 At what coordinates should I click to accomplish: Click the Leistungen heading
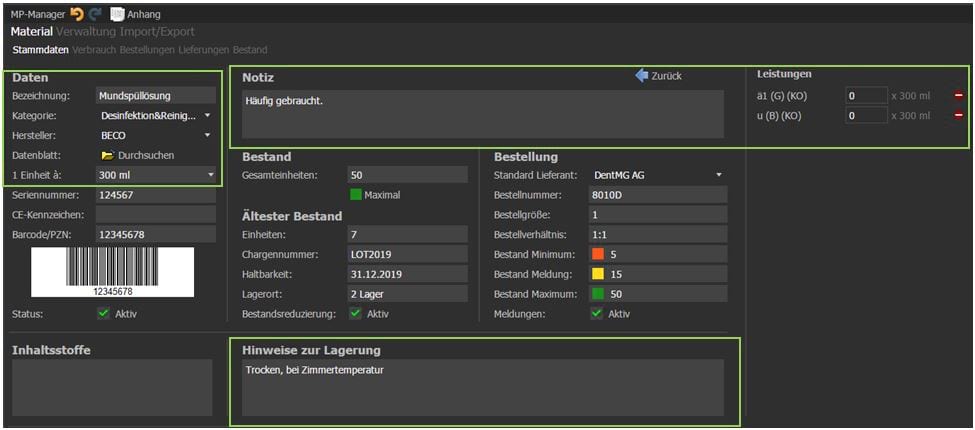784,74
